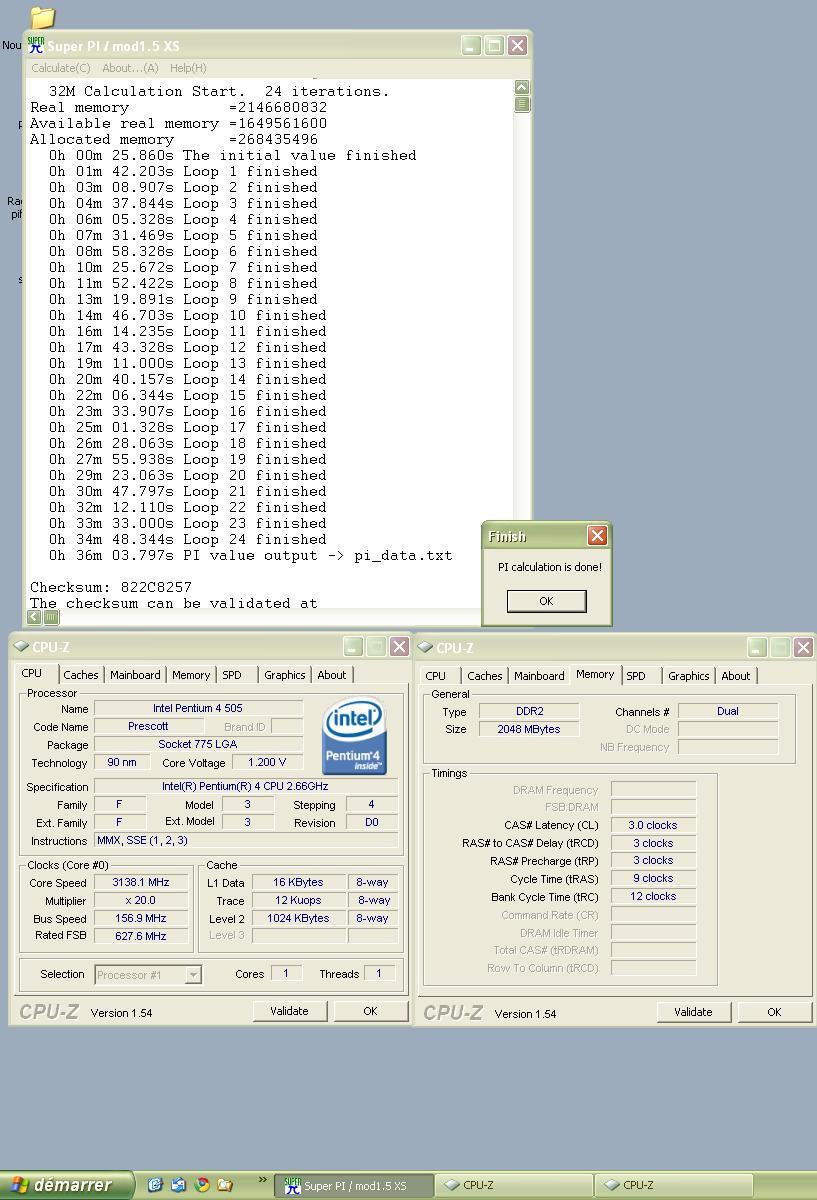Click the right CPU-Z title bar icon
The image size is (817, 1200).
point(425,648)
